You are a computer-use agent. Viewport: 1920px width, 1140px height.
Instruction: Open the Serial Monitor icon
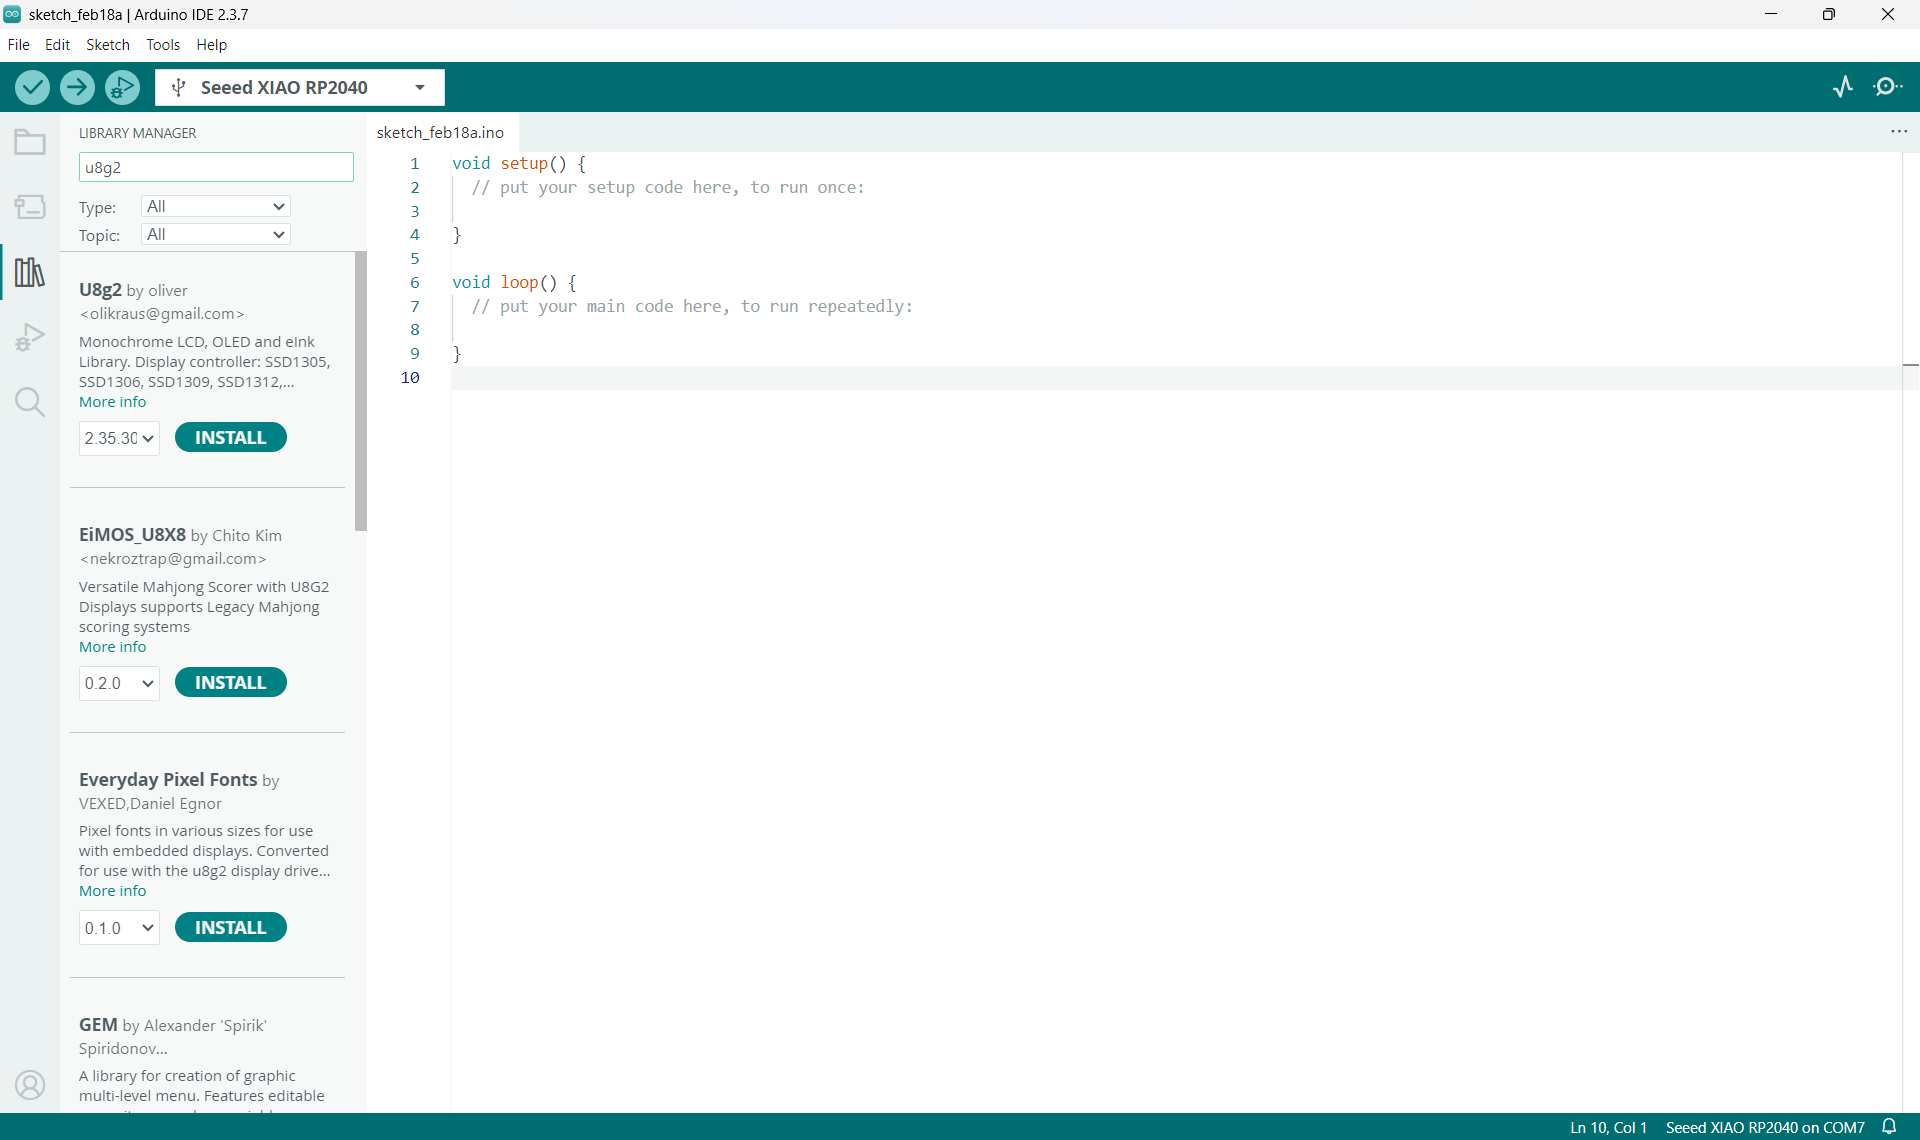coord(1888,88)
